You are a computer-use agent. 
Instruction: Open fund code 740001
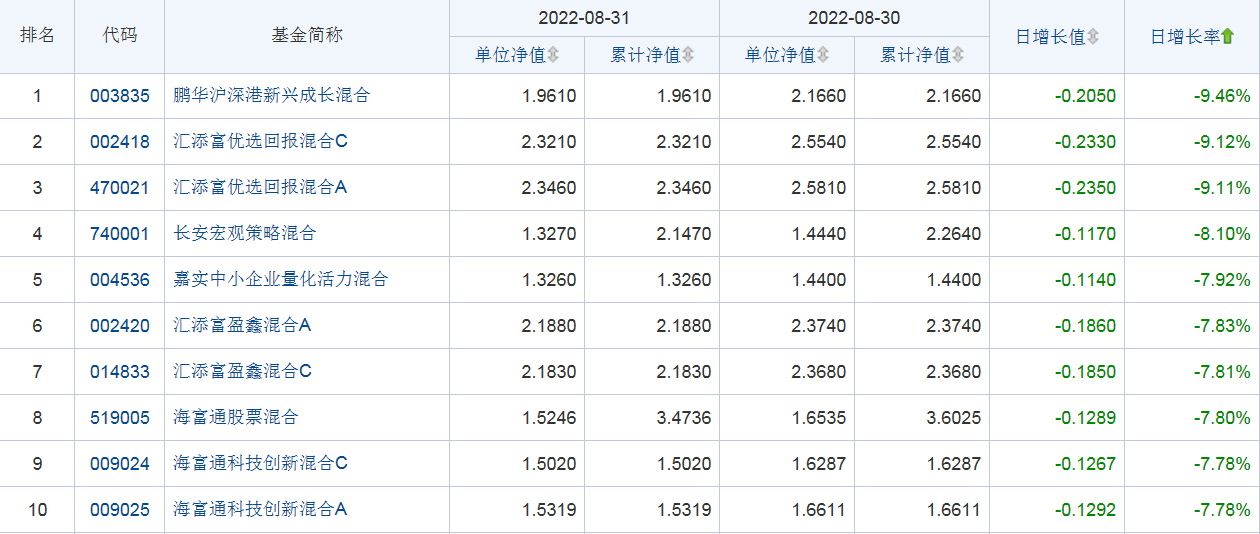point(120,234)
